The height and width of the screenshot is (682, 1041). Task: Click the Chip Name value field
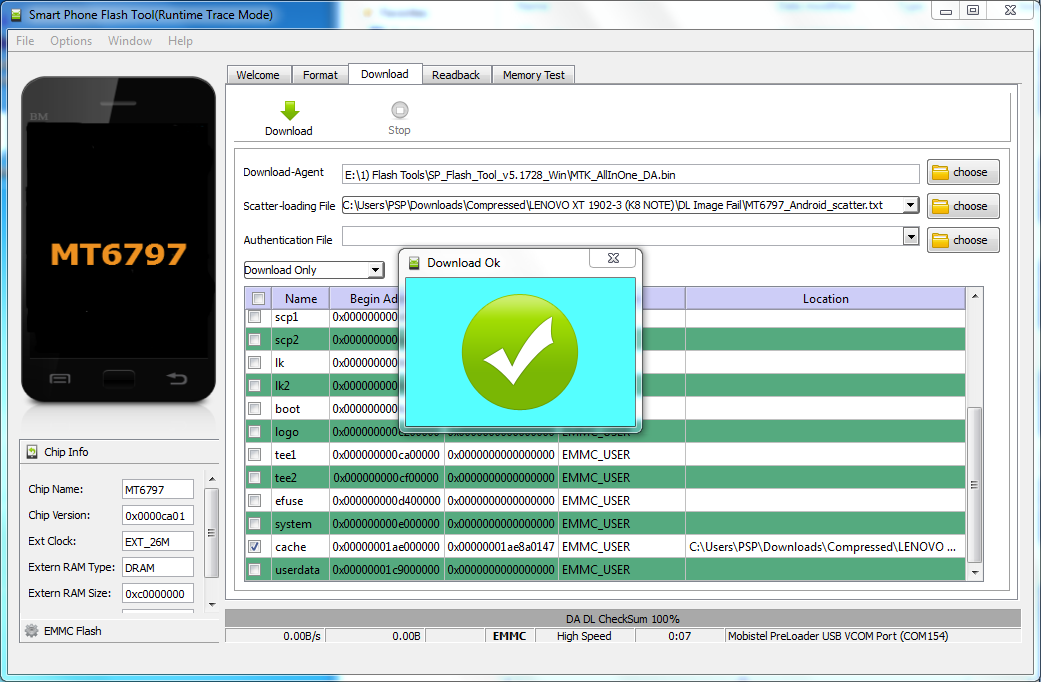[158, 489]
